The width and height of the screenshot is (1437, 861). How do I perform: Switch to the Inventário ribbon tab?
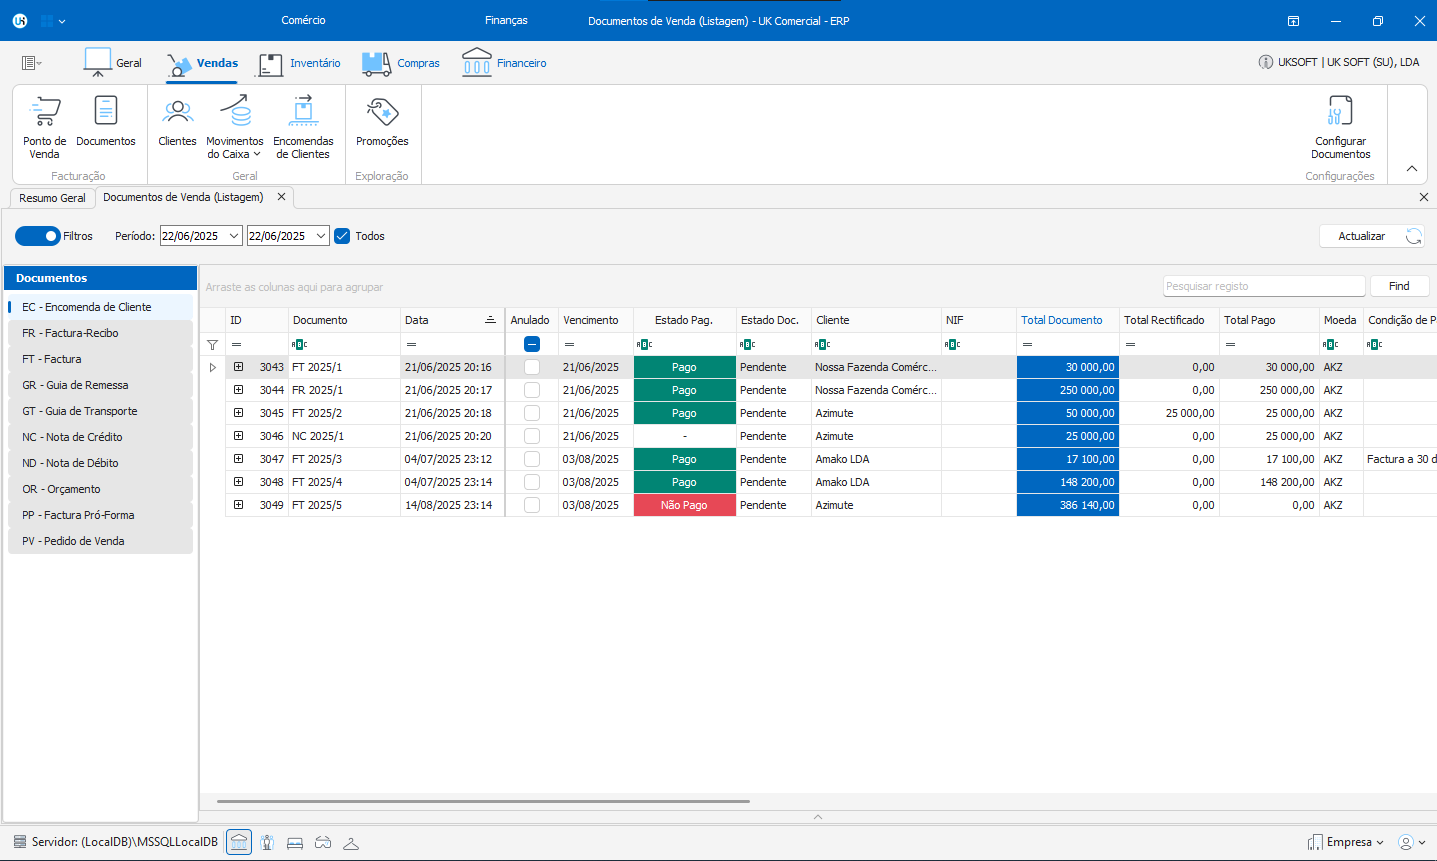(x=300, y=63)
